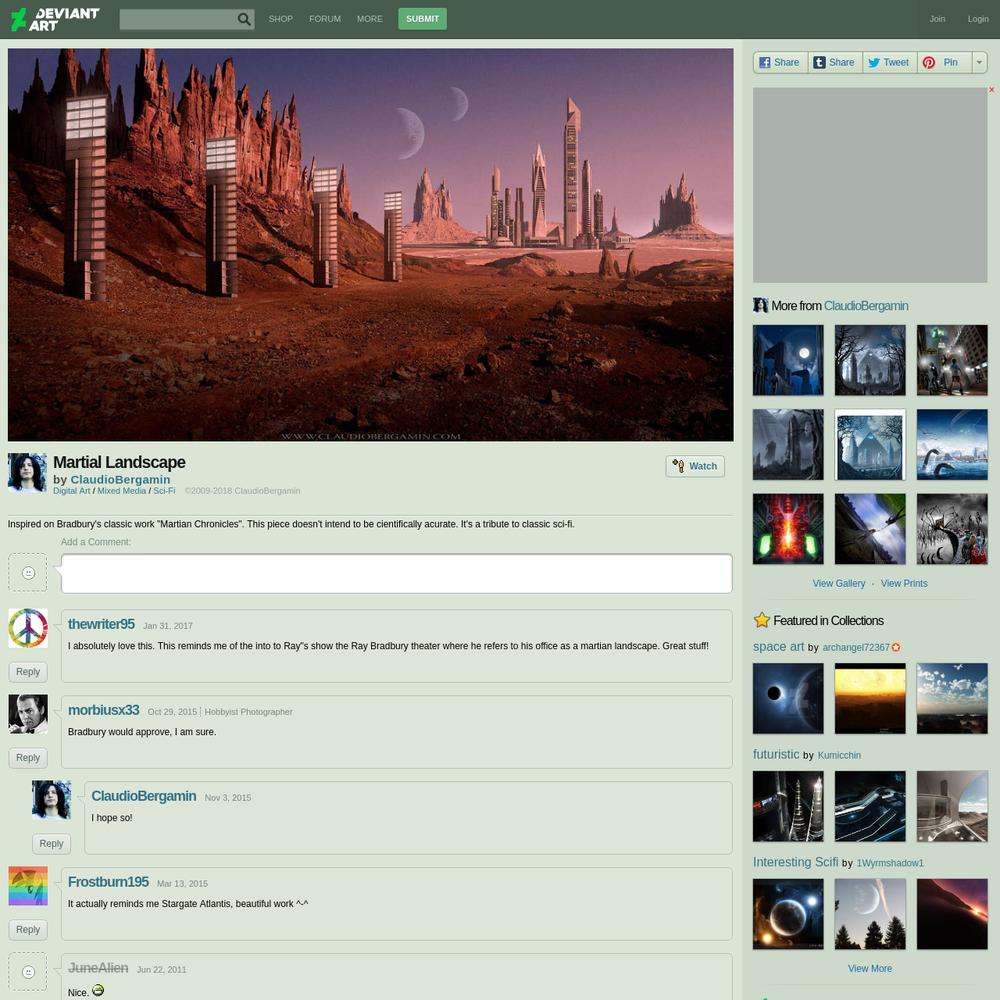Open thewriter95's profile link
This screenshot has width=1000, height=1000.
click(x=101, y=624)
